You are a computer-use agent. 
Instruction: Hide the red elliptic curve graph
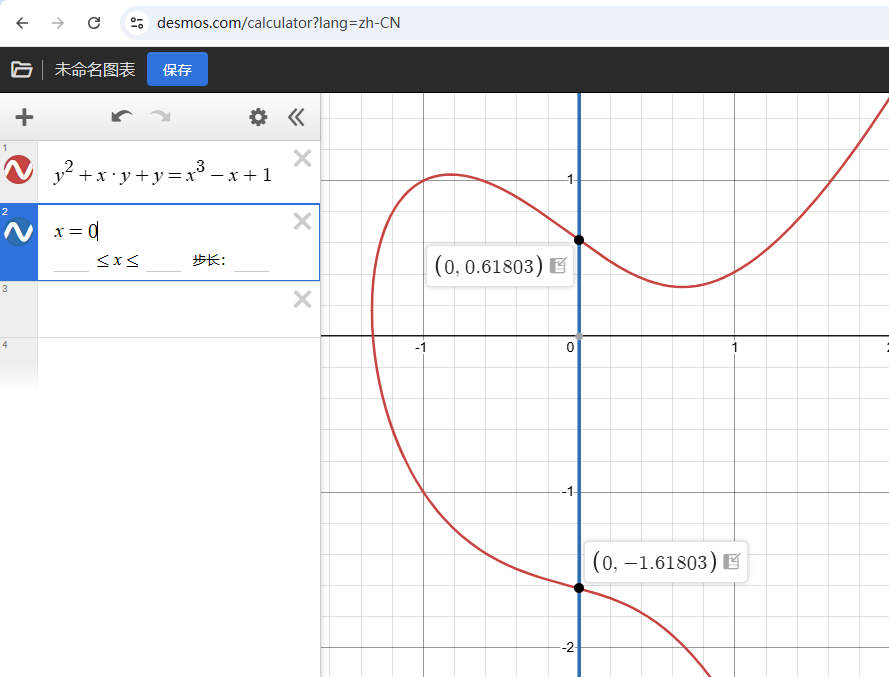18,170
